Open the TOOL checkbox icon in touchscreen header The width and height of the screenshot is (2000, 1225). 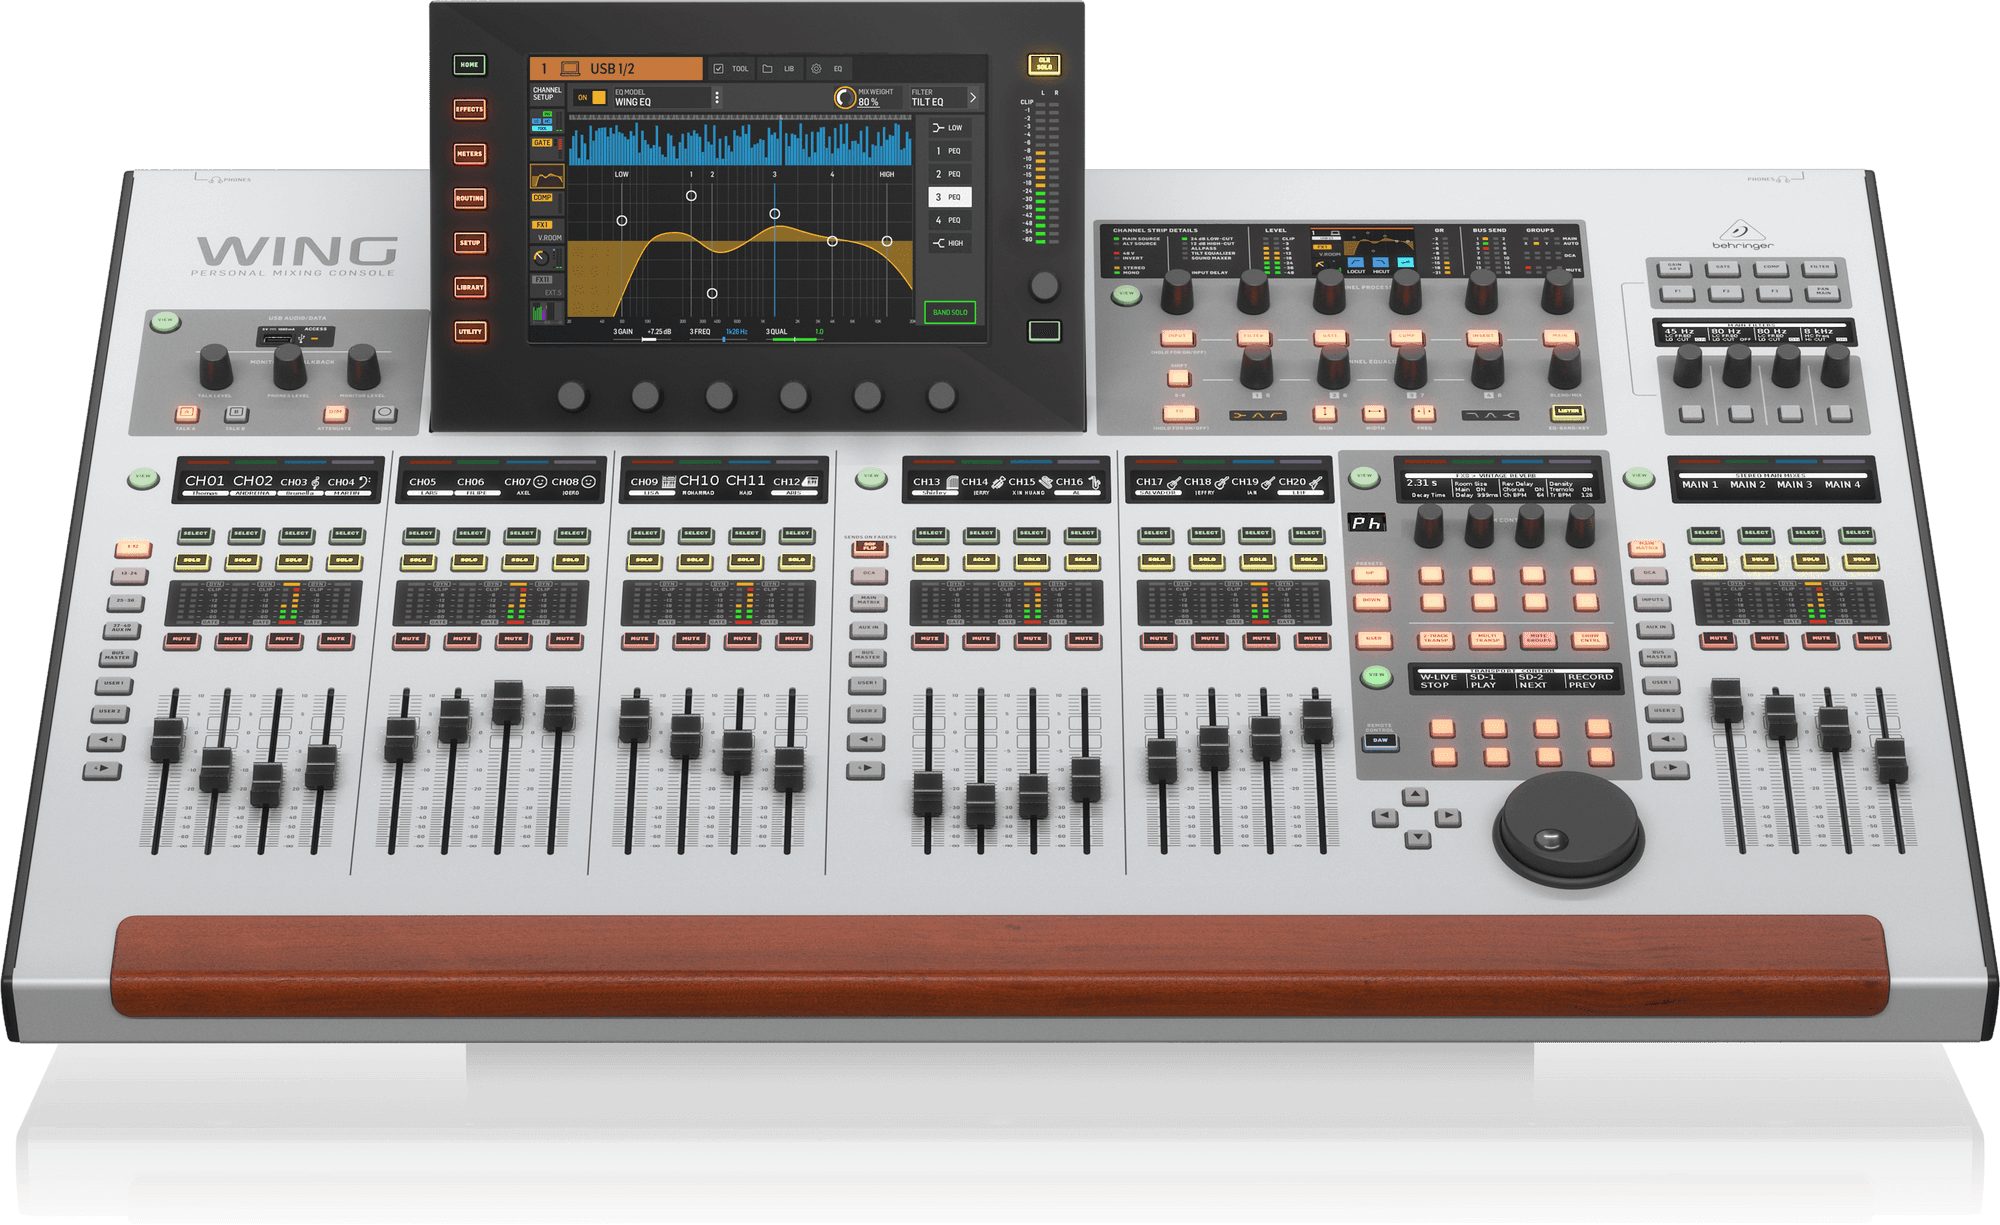point(718,69)
